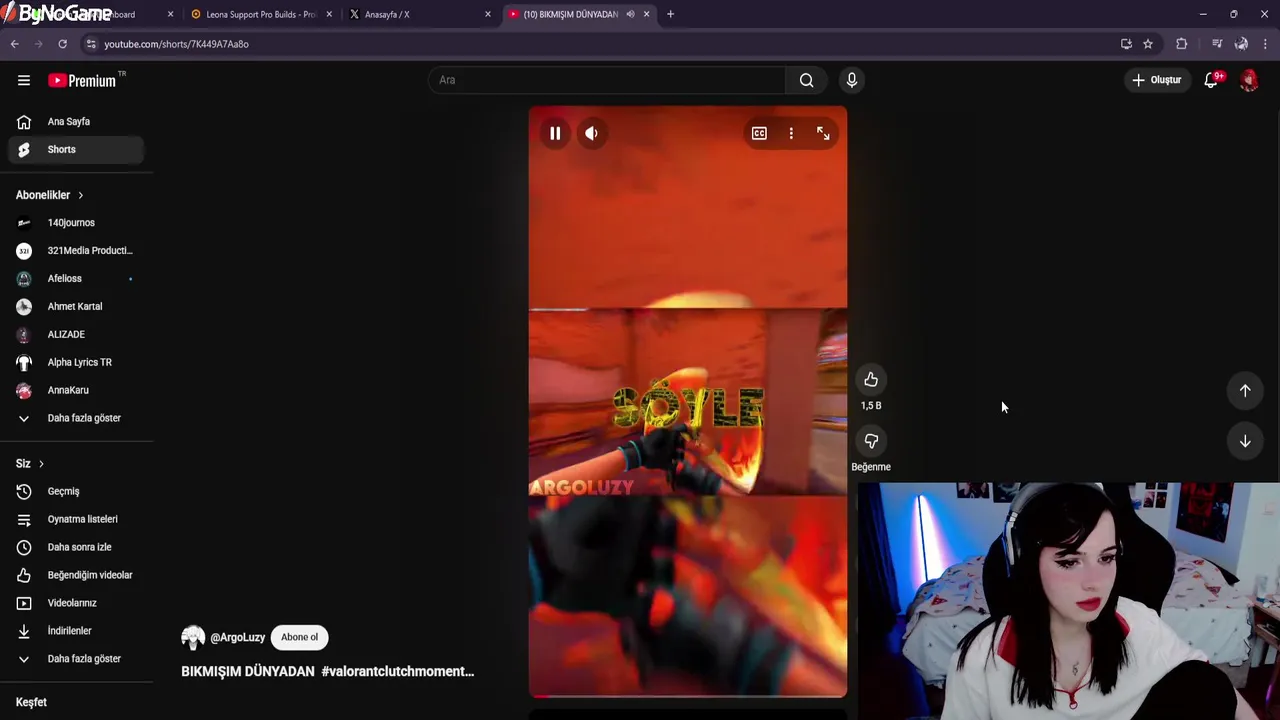Image resolution: width=1280 pixels, height=720 pixels.
Task: Click the Oluştur create button
Action: (1157, 80)
